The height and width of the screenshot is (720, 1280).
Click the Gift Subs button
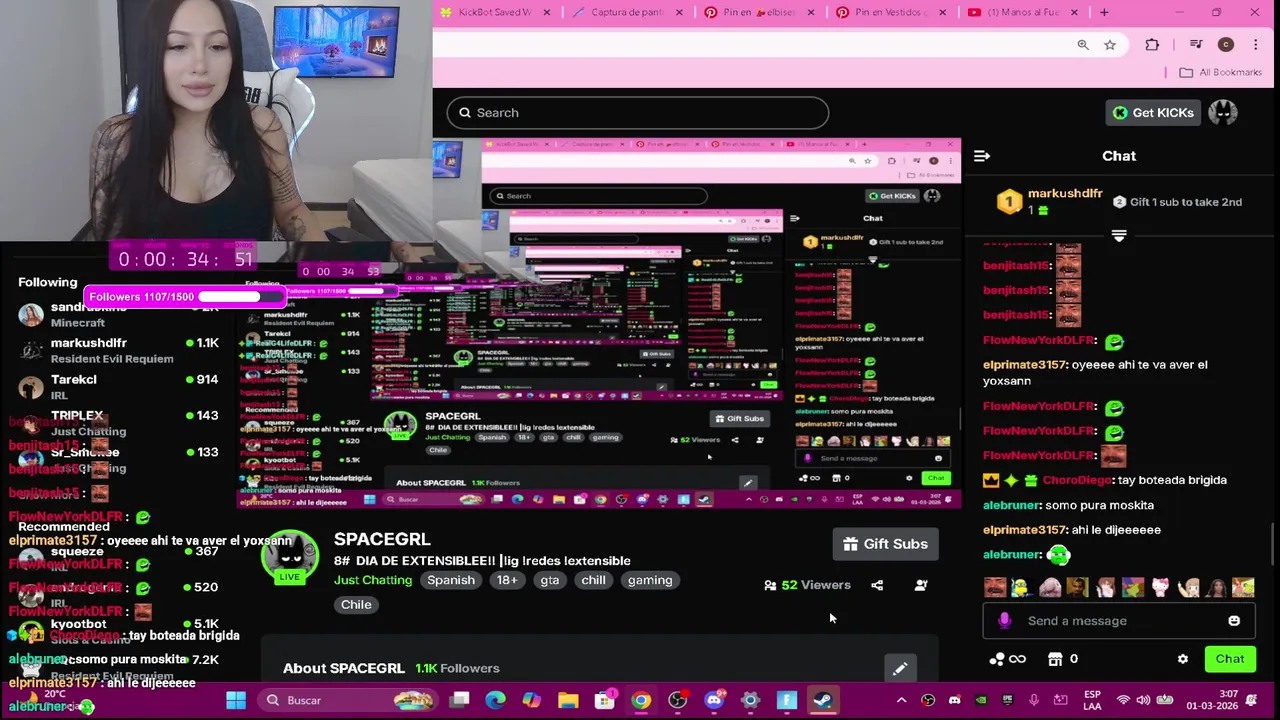[885, 544]
